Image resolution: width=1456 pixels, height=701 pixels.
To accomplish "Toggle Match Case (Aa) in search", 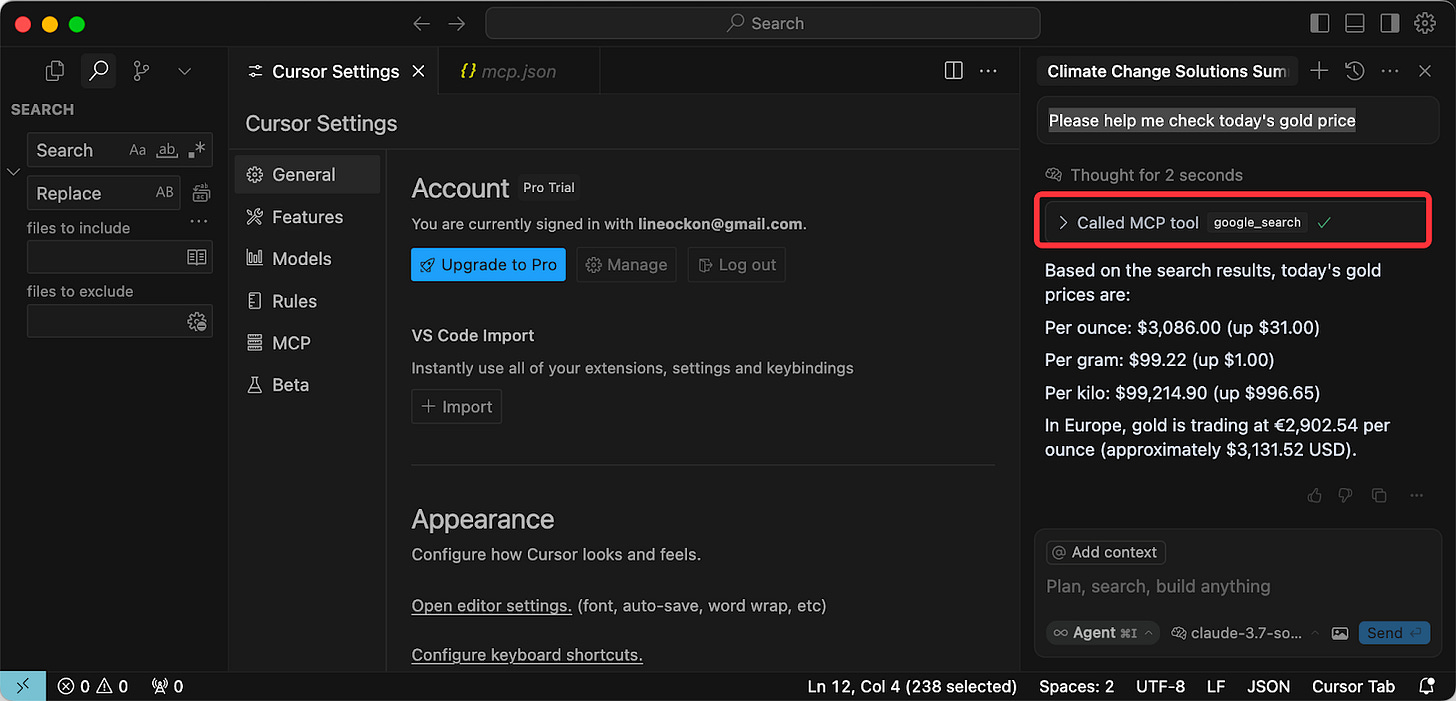I will point(138,150).
